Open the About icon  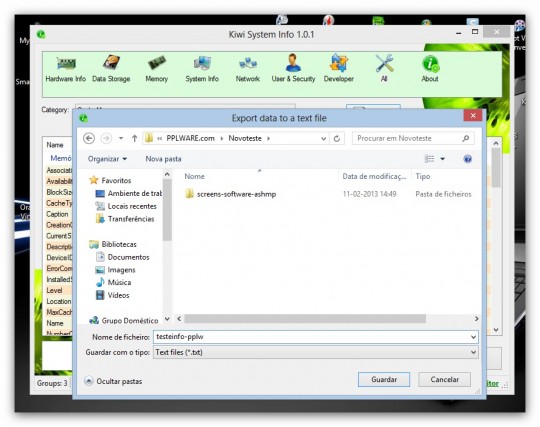[430, 69]
